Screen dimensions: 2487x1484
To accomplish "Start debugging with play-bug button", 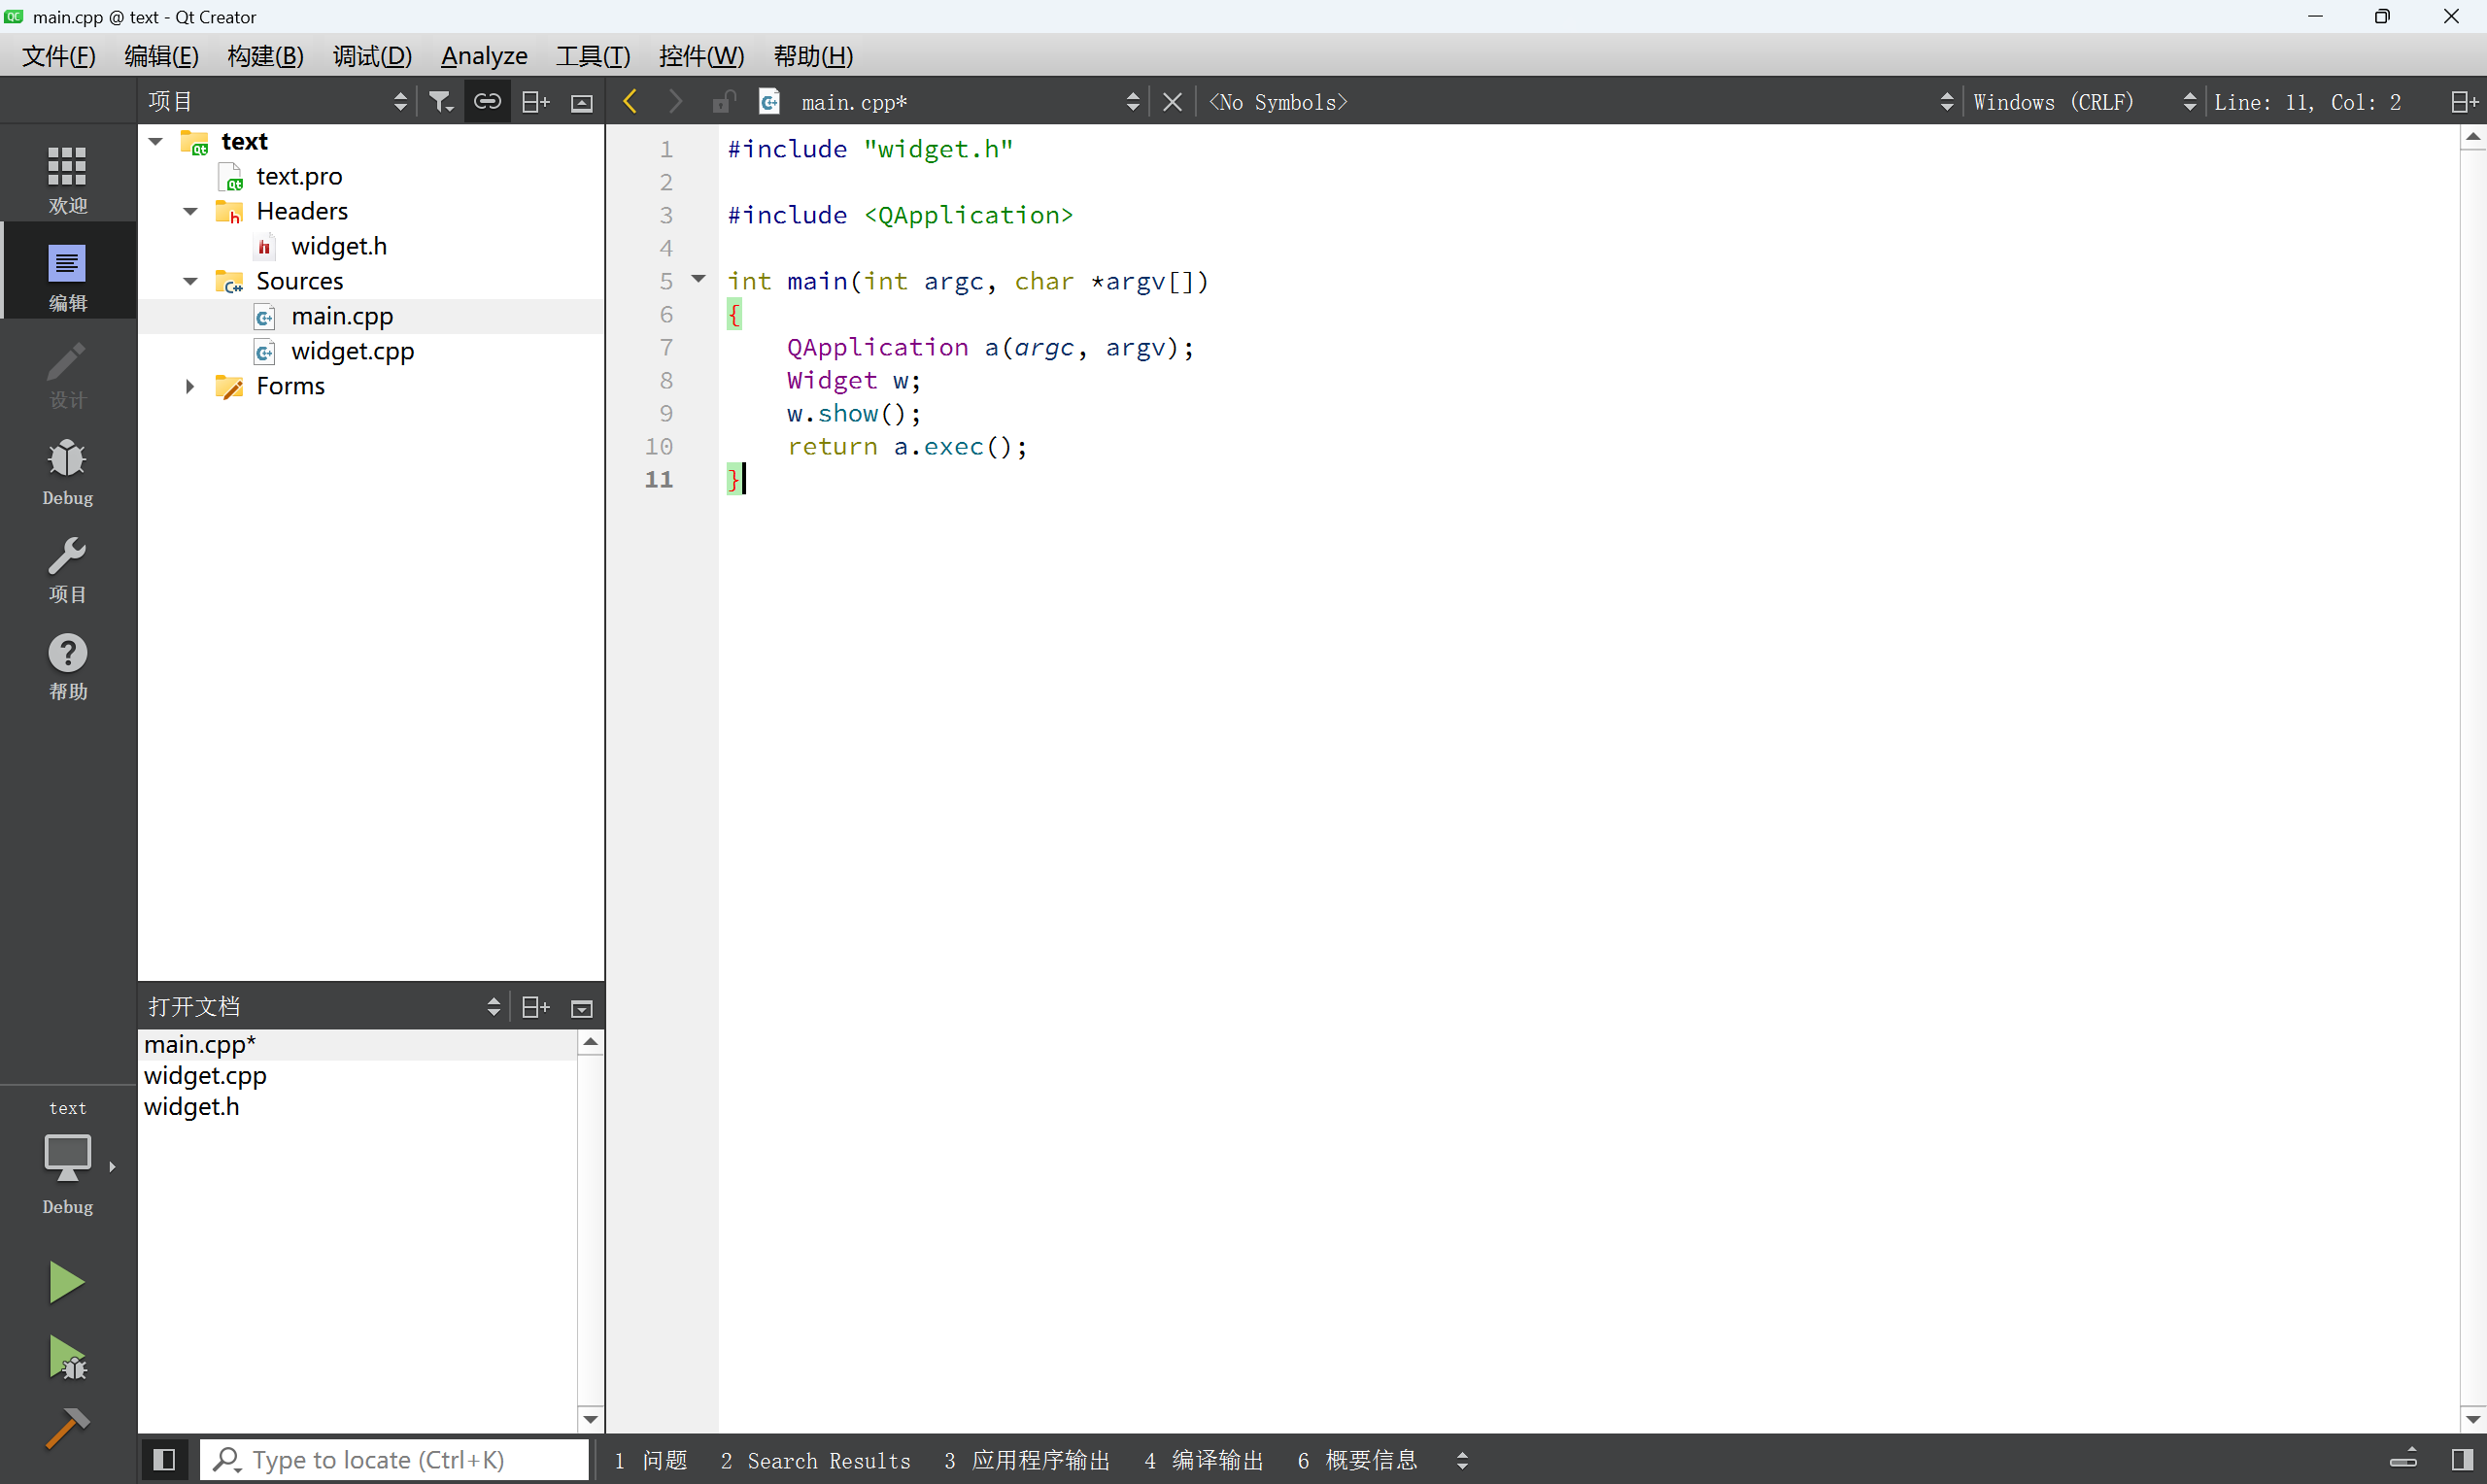I will point(67,1357).
